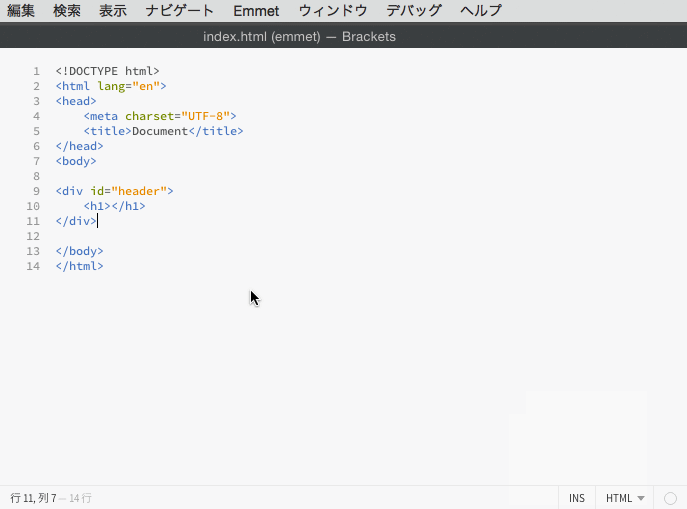
Task: Click the closing </body> tag
Action: (x=79, y=251)
